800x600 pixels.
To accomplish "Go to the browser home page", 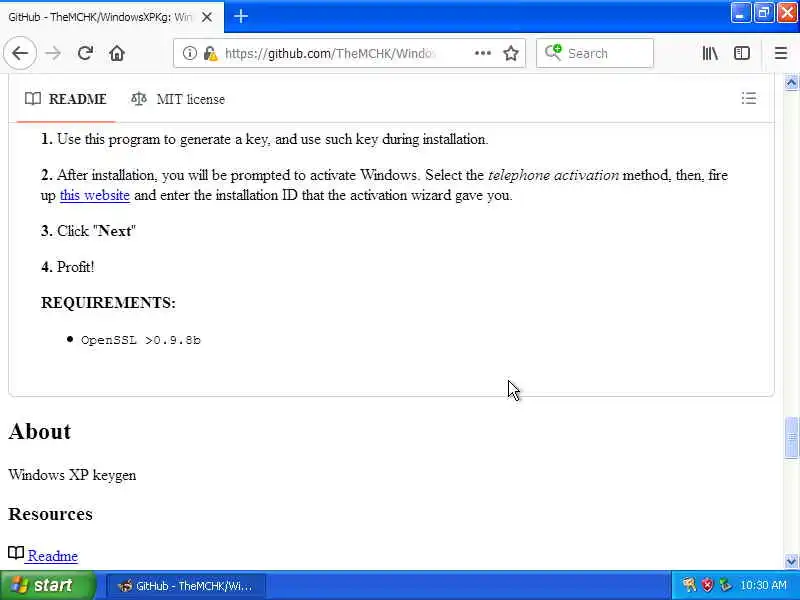I will [117, 53].
